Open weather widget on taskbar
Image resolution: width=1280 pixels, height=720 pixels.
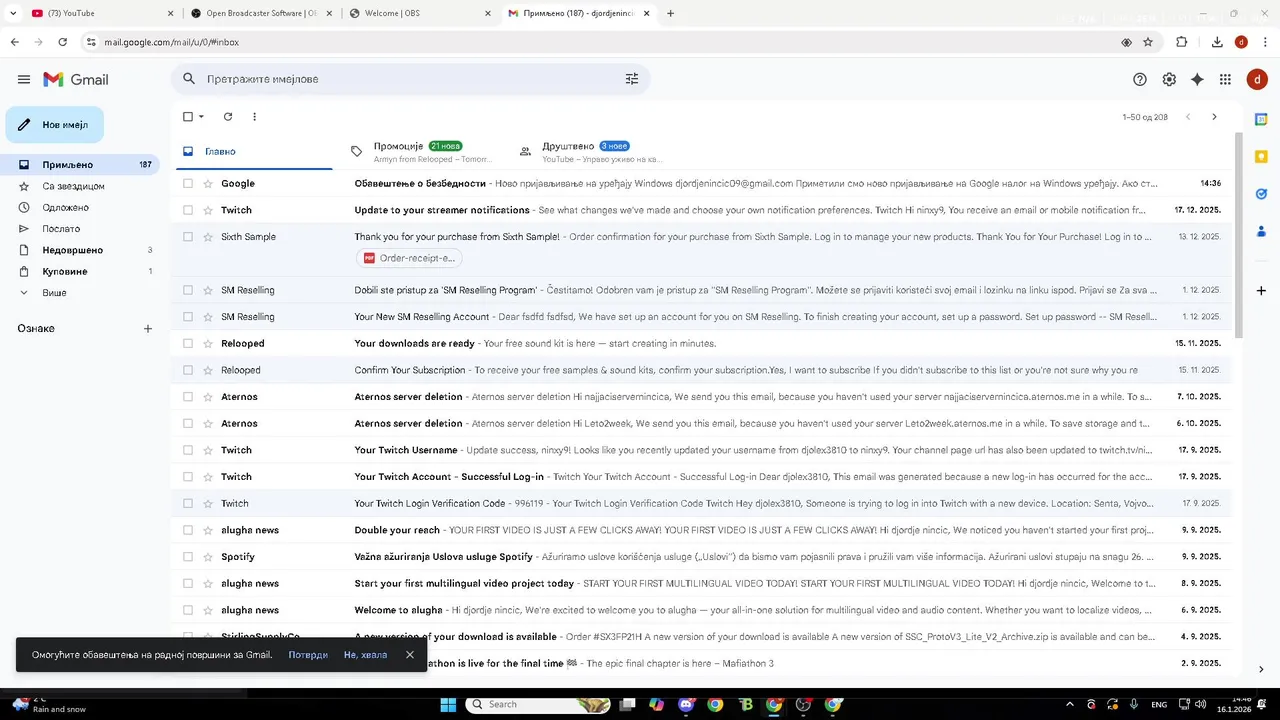48,704
